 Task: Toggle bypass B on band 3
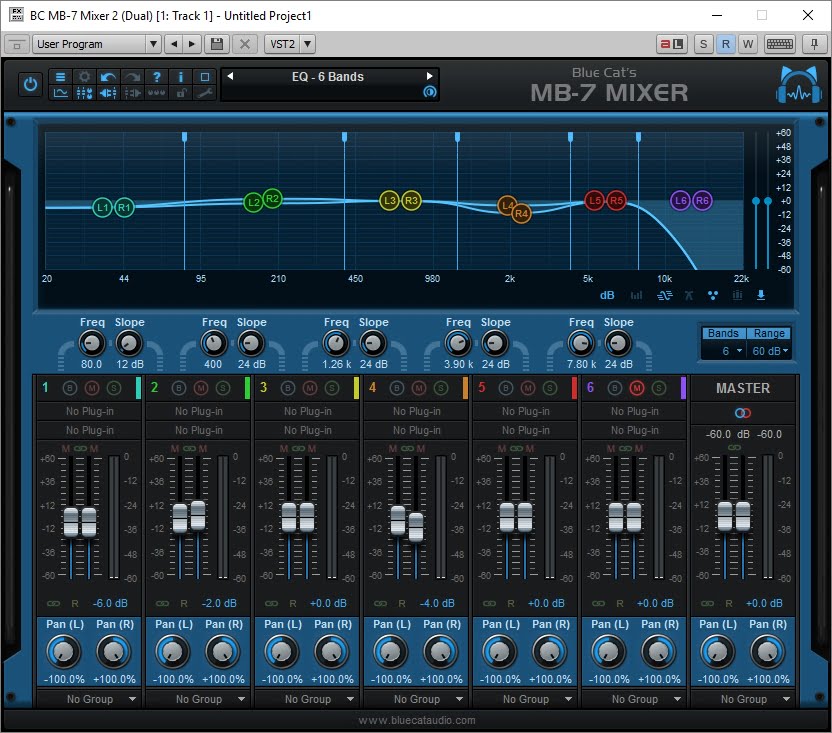[x=288, y=388]
